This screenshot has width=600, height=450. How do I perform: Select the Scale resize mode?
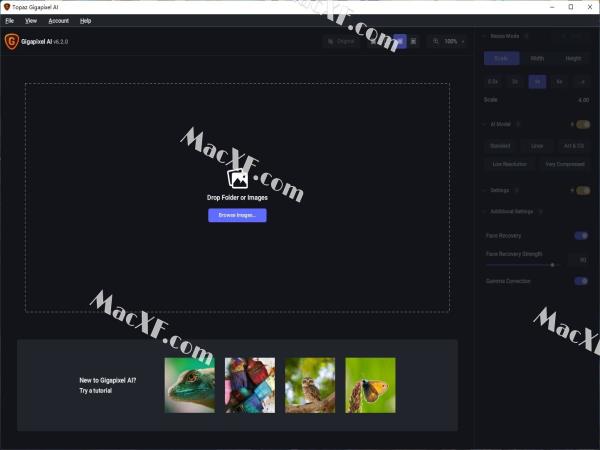[x=501, y=58]
